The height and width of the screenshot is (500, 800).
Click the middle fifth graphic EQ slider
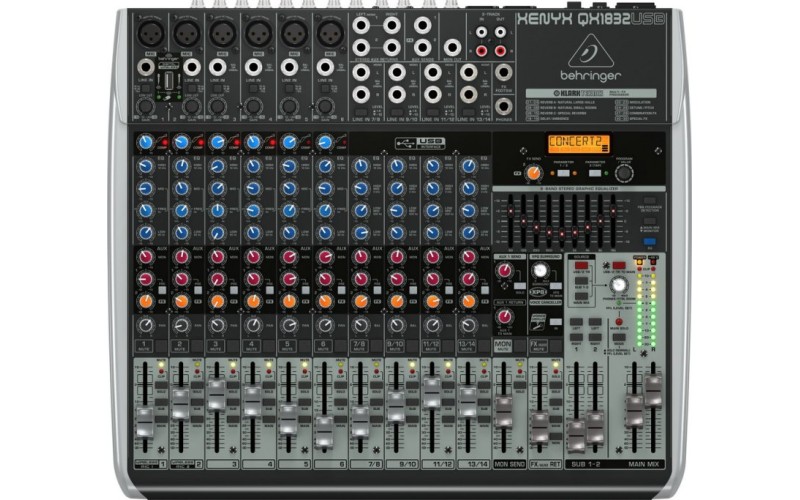coord(562,234)
